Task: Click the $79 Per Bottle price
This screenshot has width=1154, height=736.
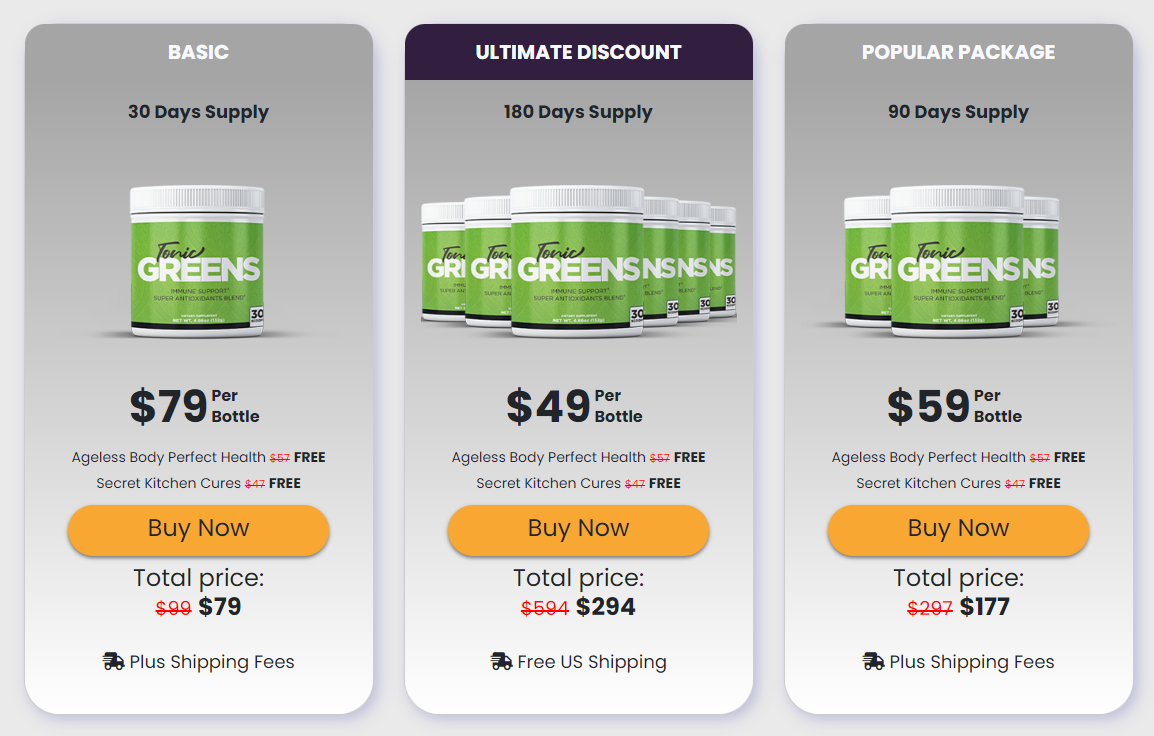Action: (x=194, y=406)
